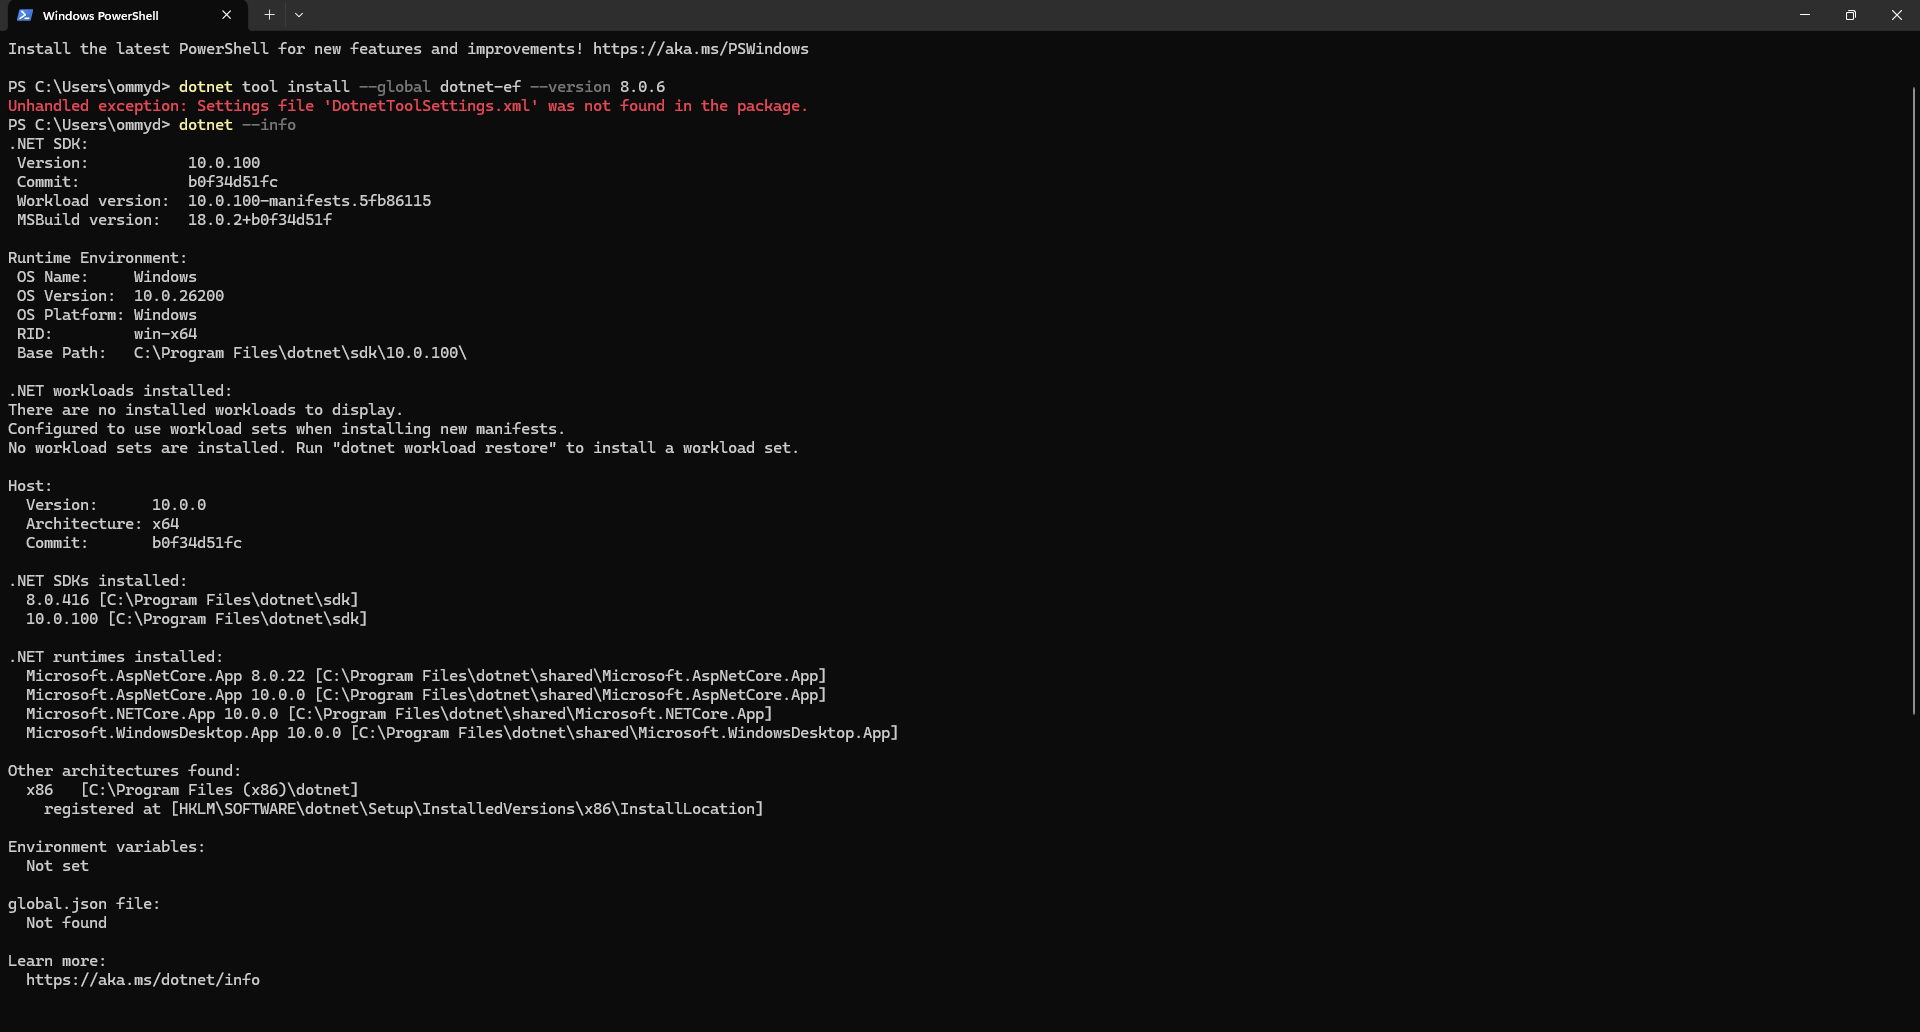Click the HKLM registry InstallLocation line

coord(404,809)
